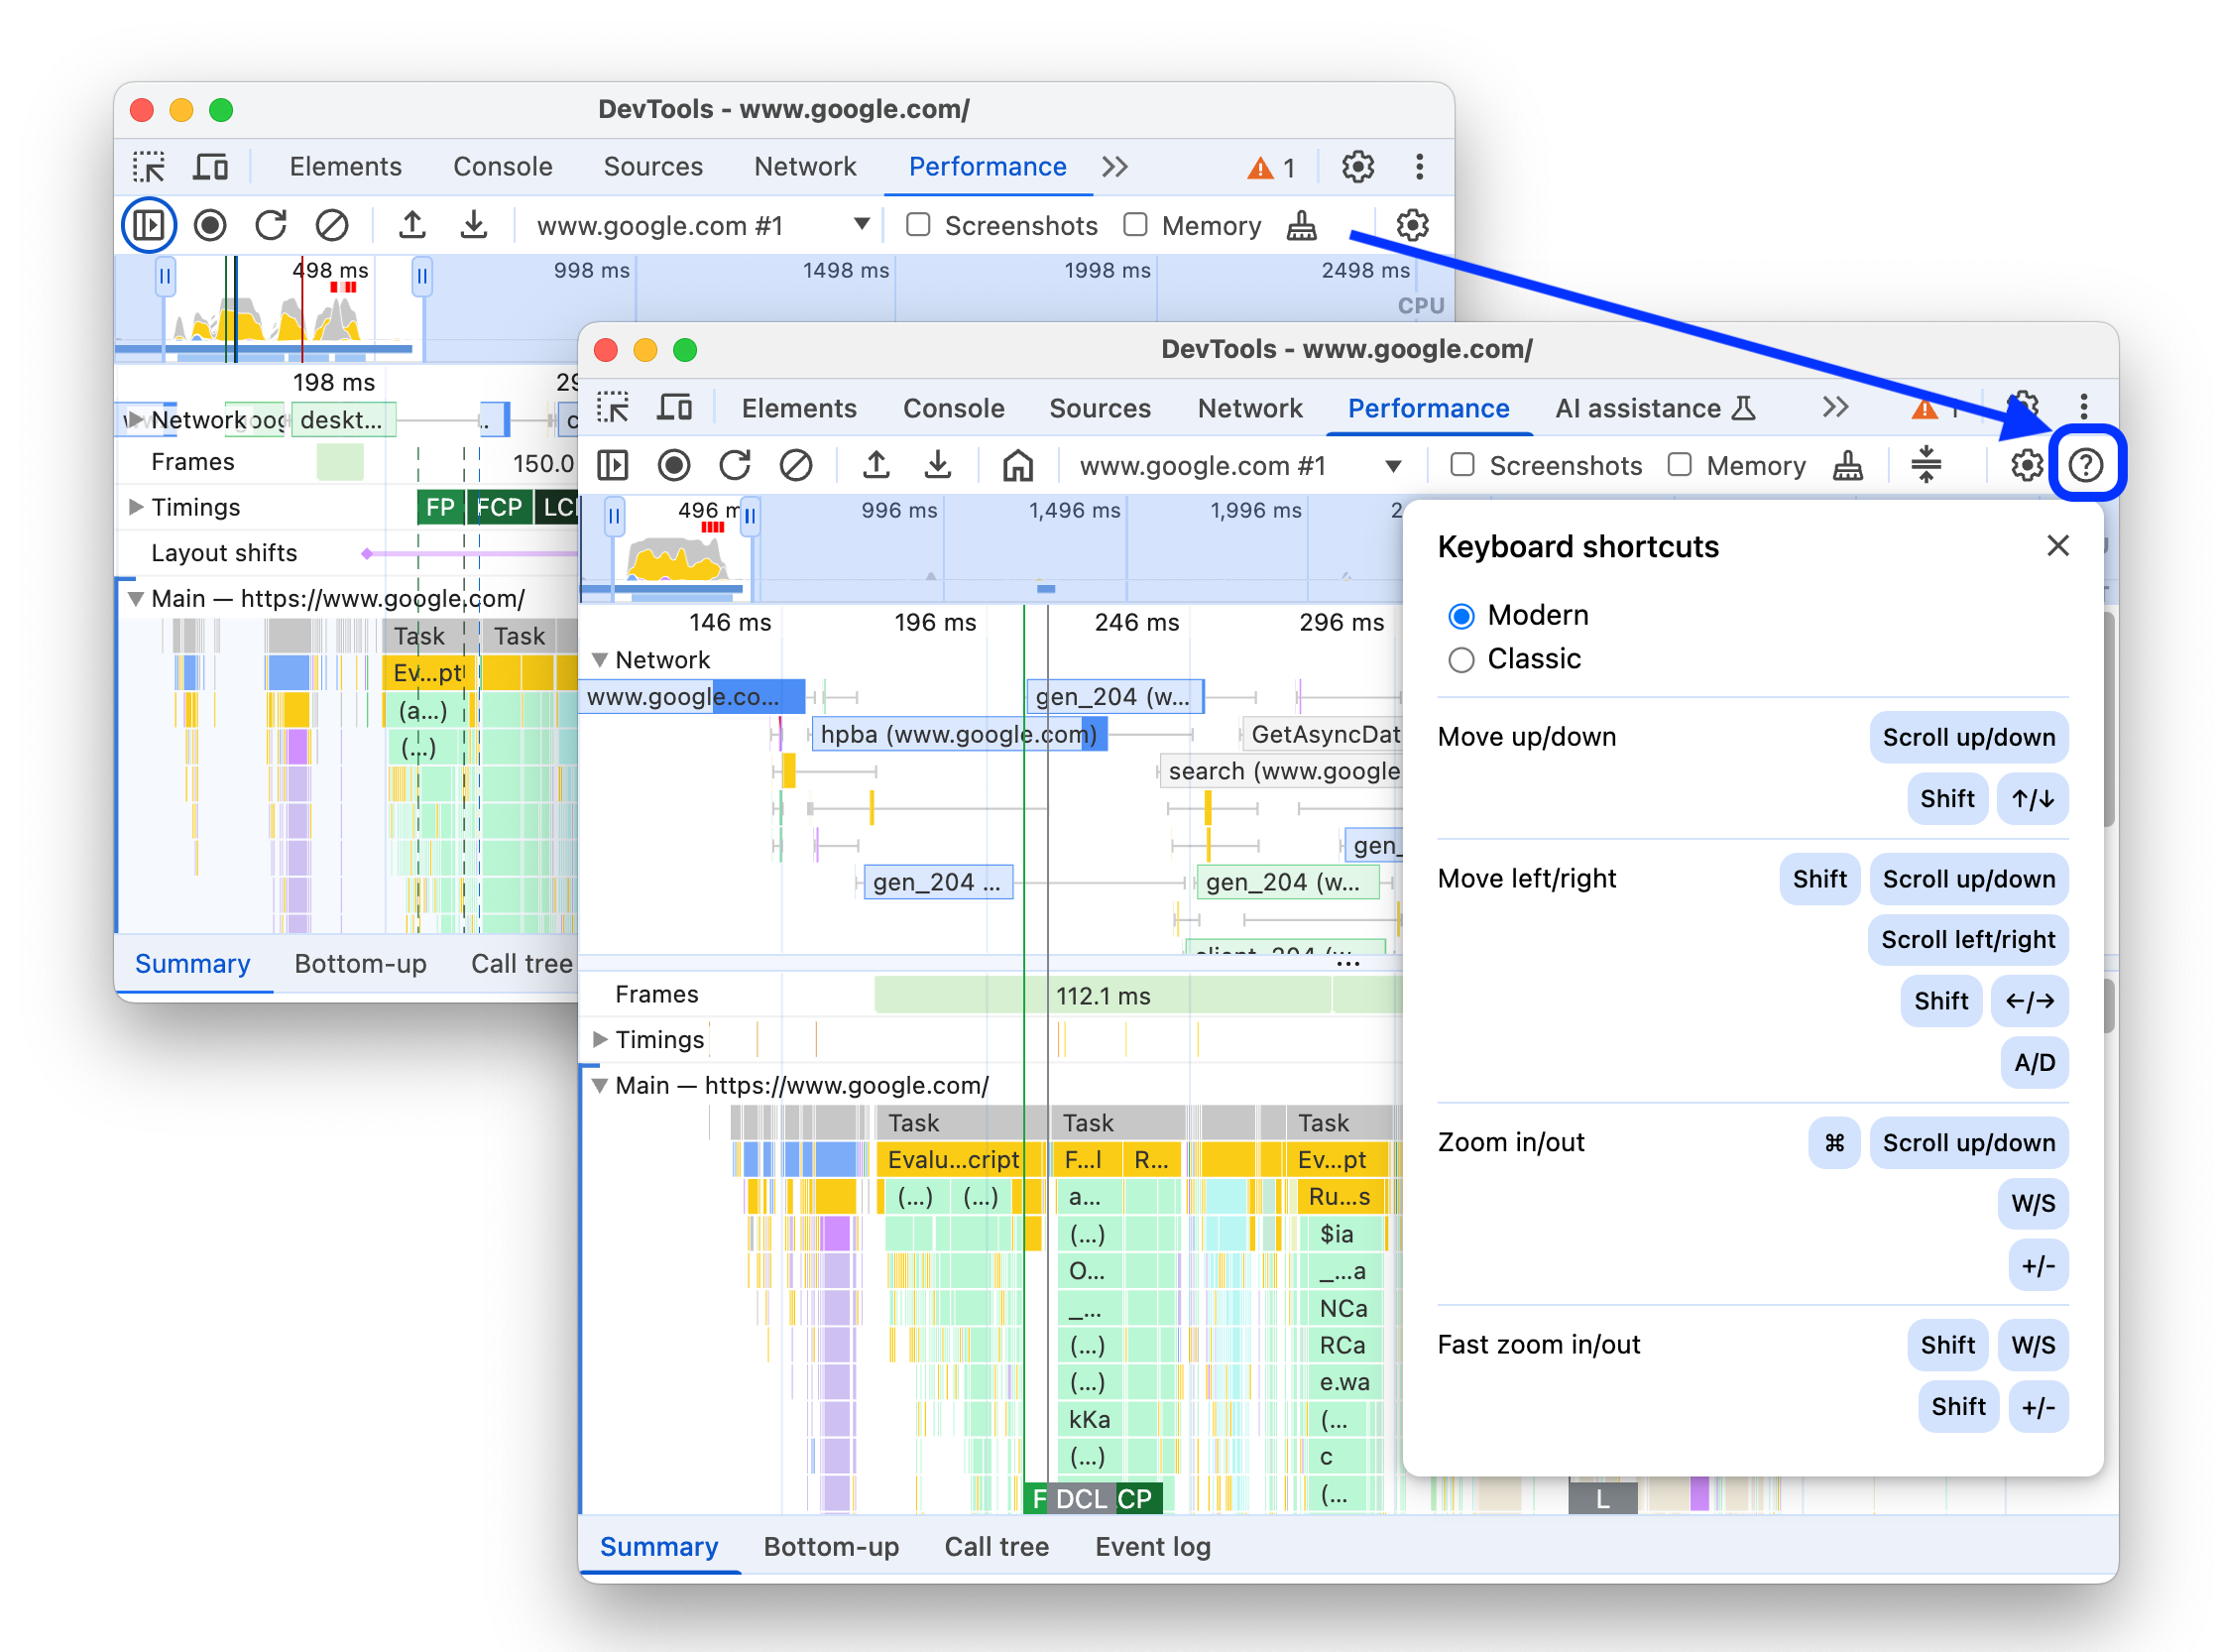Click the AI assistance icon in toolbar
The width and height of the screenshot is (2218, 1652).
click(x=1749, y=410)
